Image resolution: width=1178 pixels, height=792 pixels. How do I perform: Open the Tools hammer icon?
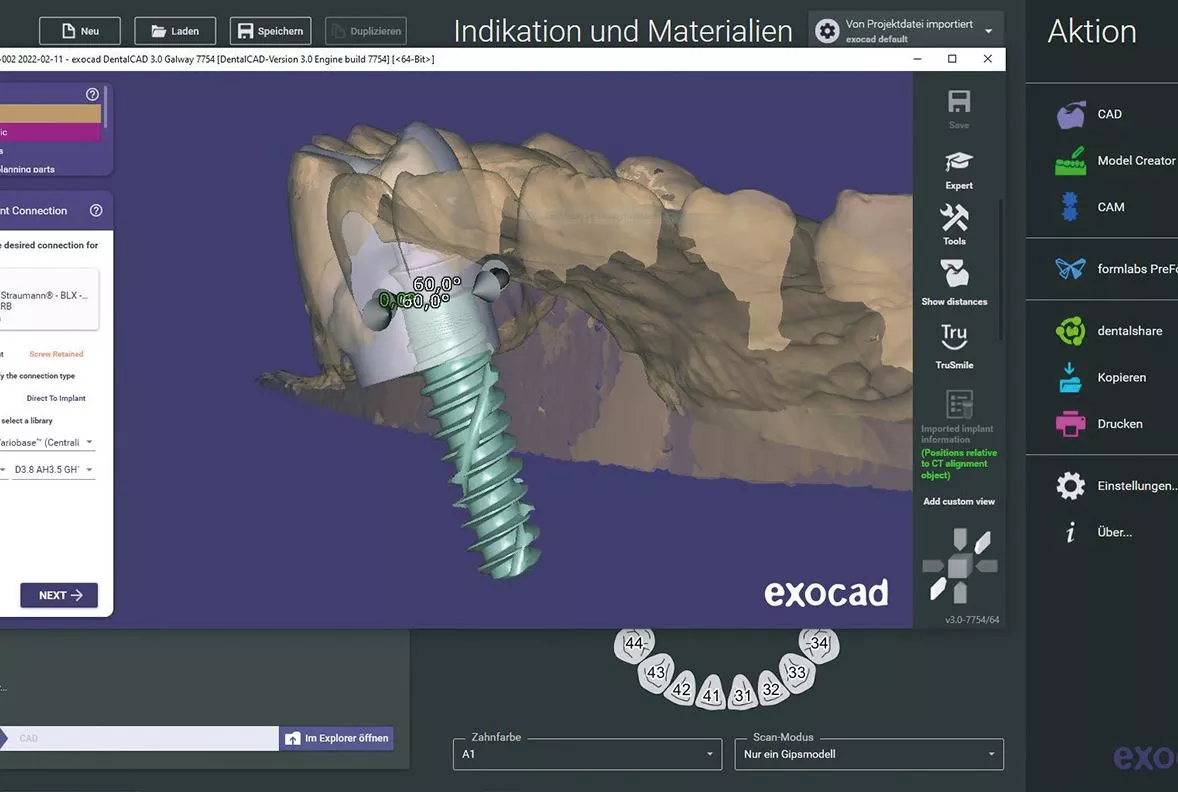pyautogui.click(x=955, y=218)
